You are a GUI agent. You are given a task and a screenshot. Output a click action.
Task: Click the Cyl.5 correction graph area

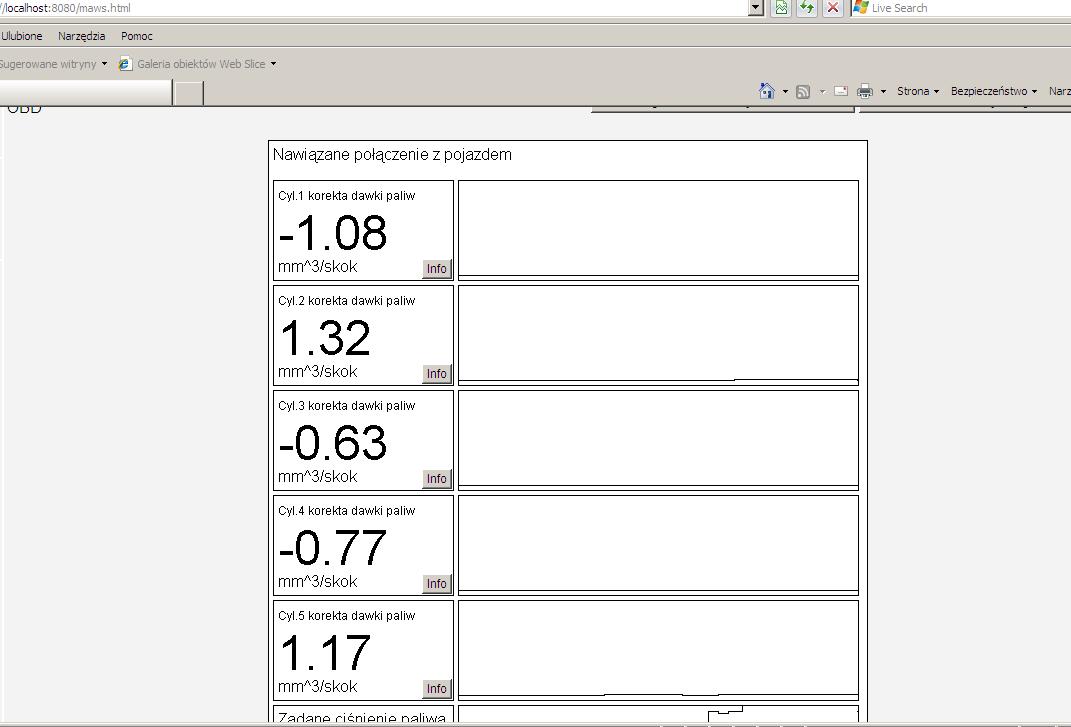point(658,650)
